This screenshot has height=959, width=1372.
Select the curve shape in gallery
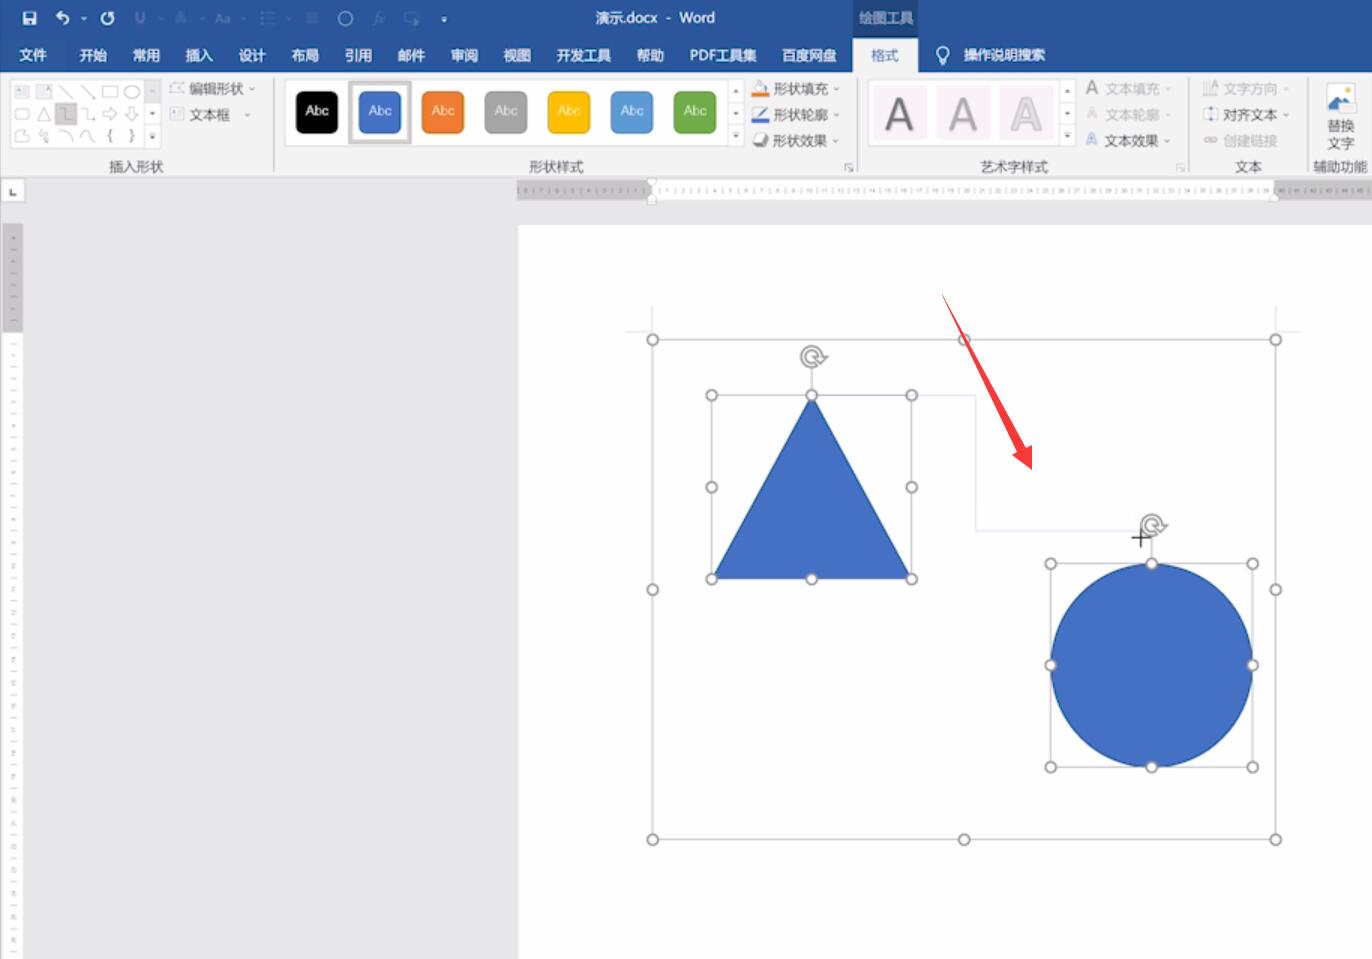(x=88, y=136)
